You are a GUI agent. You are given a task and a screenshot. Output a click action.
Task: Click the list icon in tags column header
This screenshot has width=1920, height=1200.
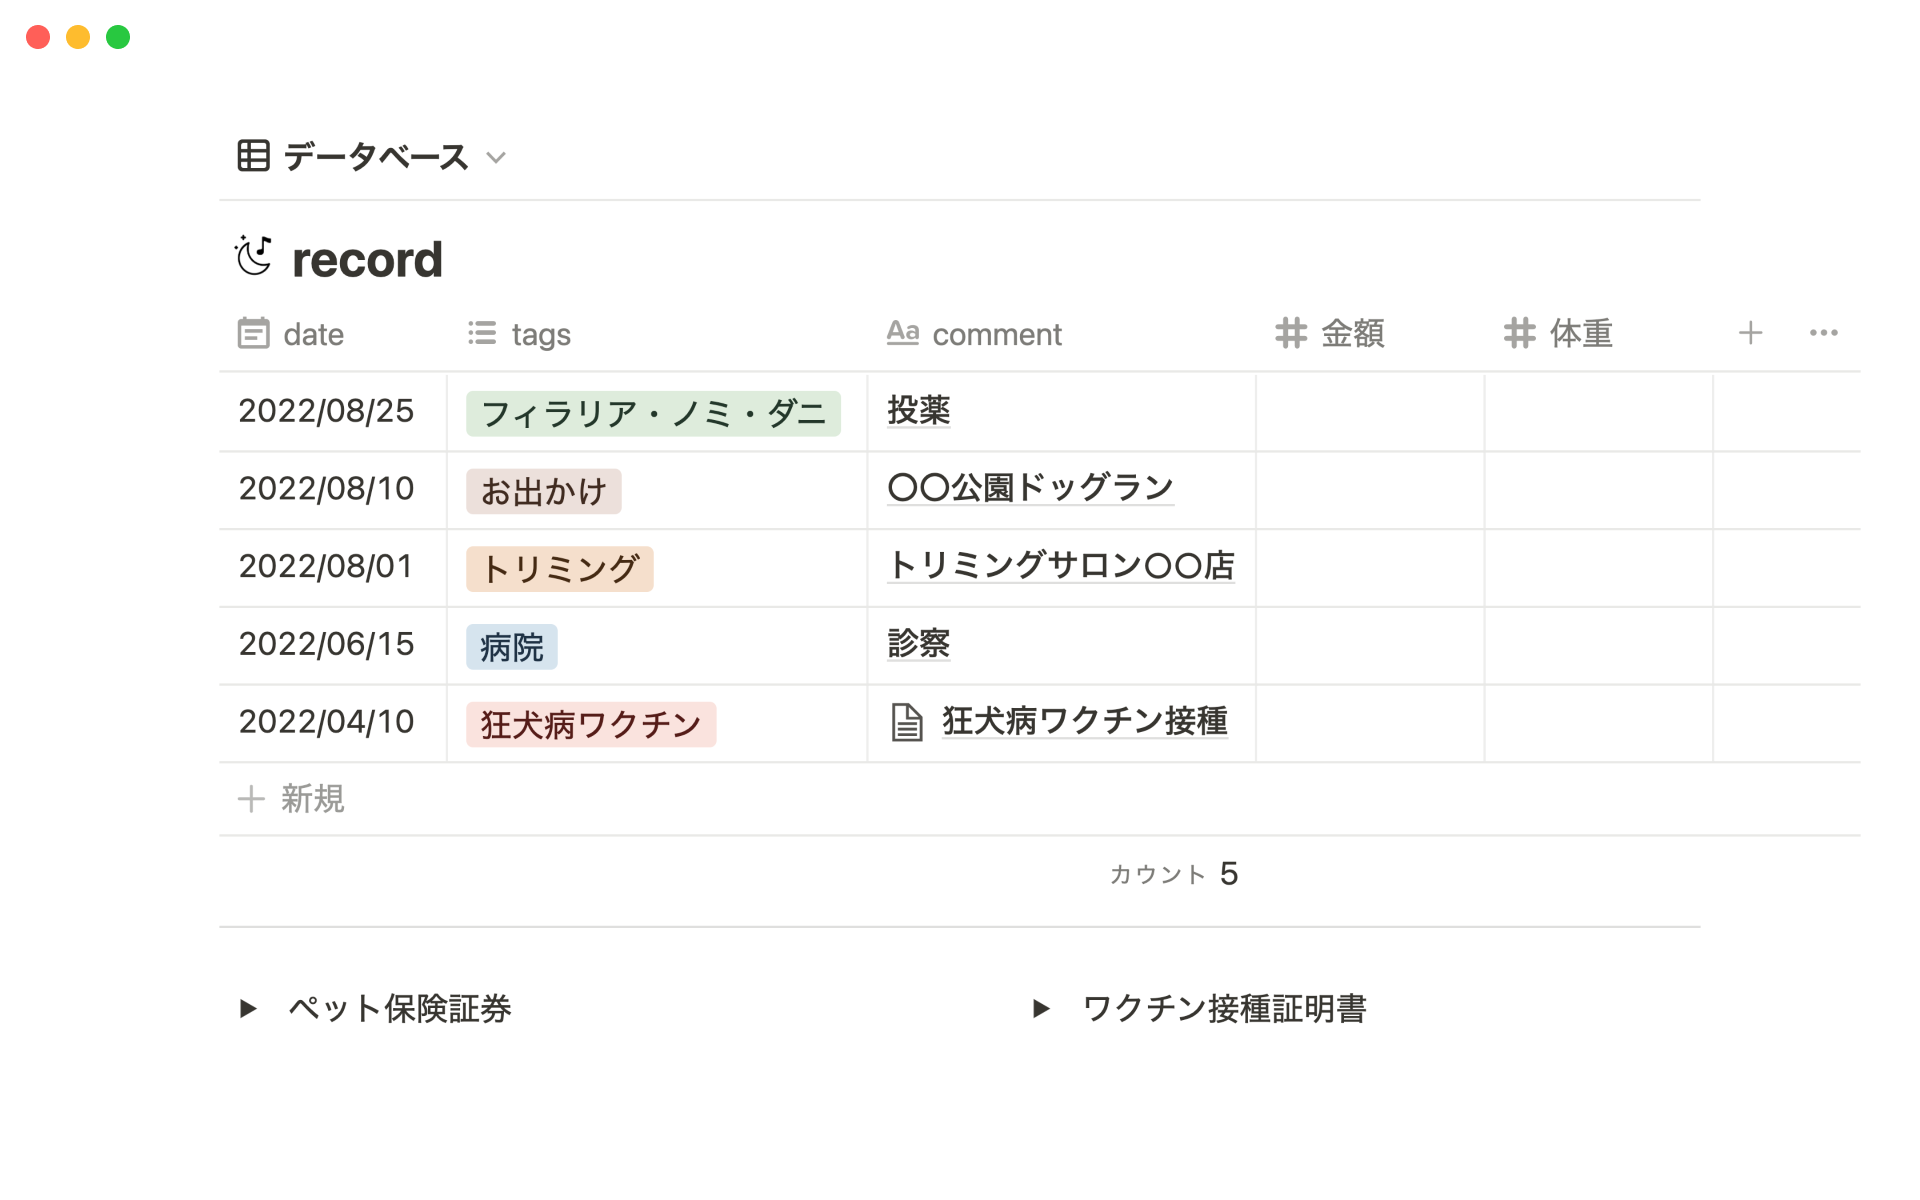click(482, 333)
